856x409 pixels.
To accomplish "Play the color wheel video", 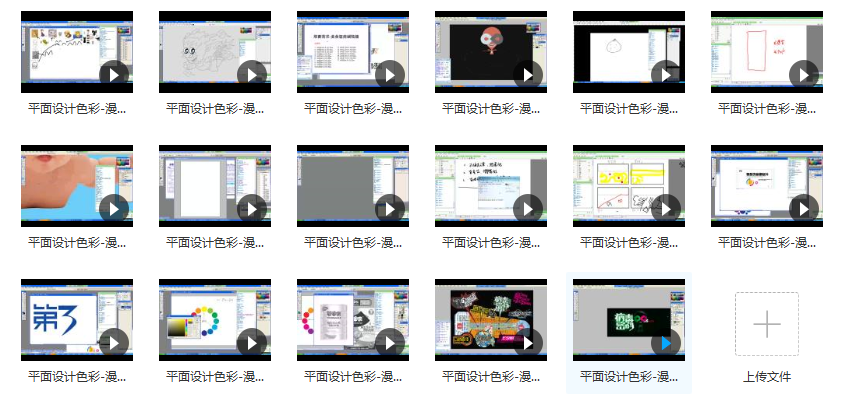I will (252, 342).
